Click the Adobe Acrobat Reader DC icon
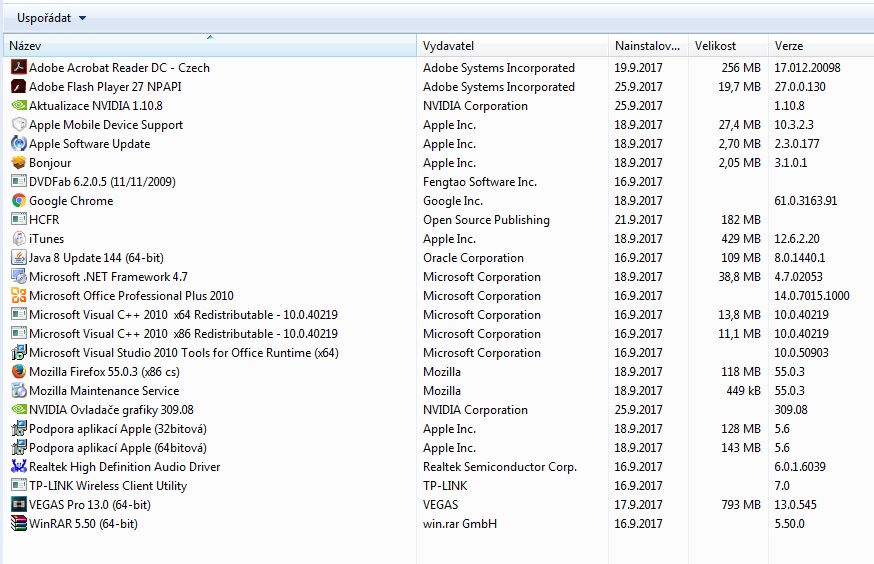This screenshot has height=564, width=874. pos(19,67)
